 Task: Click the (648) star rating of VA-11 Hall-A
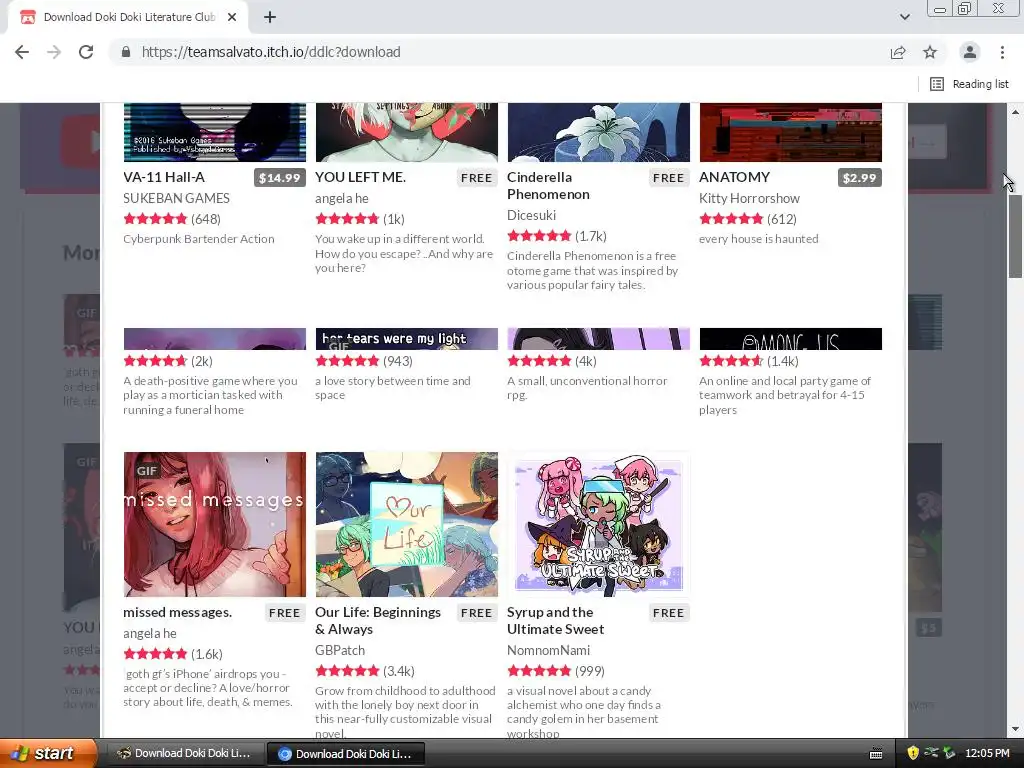click(172, 219)
